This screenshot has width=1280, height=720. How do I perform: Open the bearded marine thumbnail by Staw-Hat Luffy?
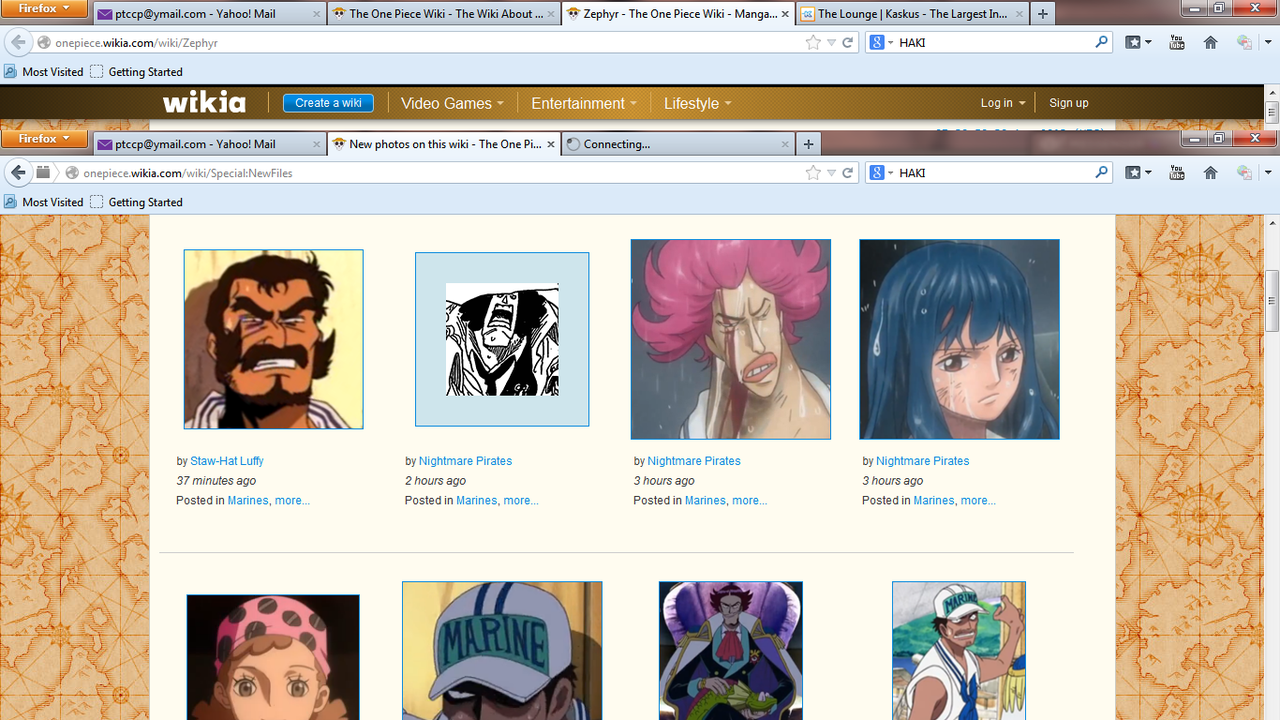(x=273, y=339)
